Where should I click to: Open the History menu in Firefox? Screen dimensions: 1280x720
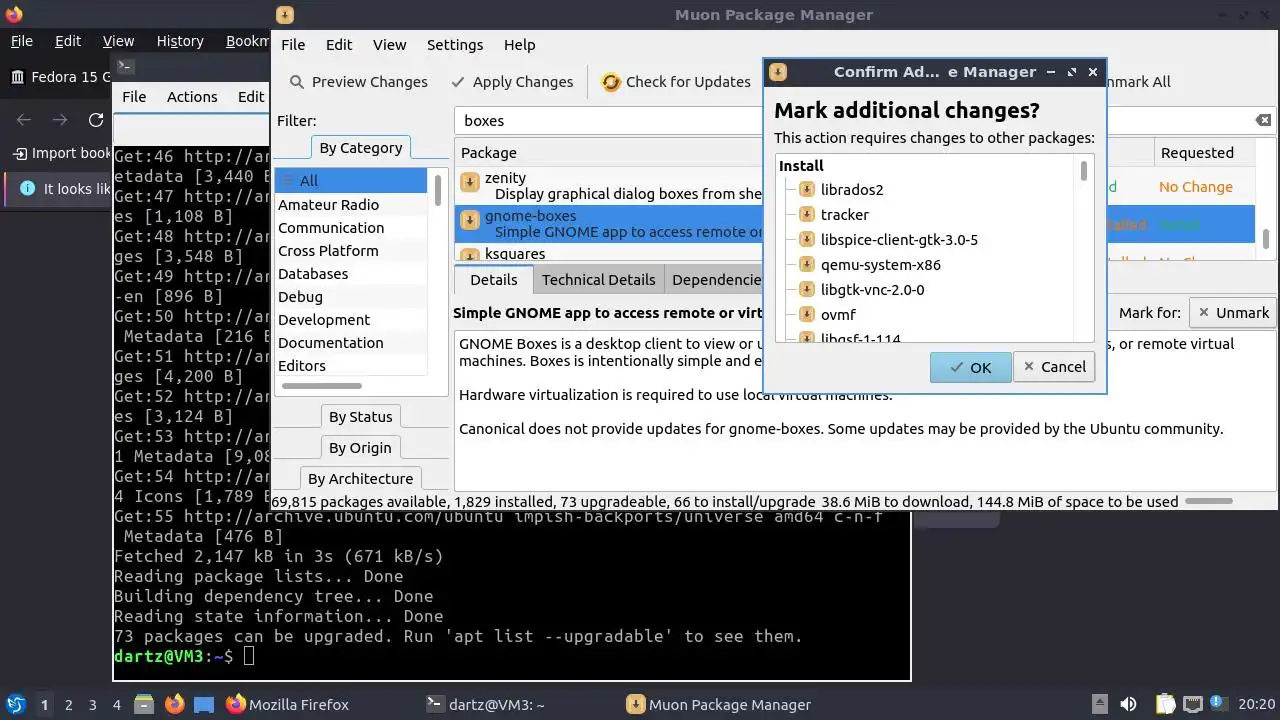click(x=180, y=41)
